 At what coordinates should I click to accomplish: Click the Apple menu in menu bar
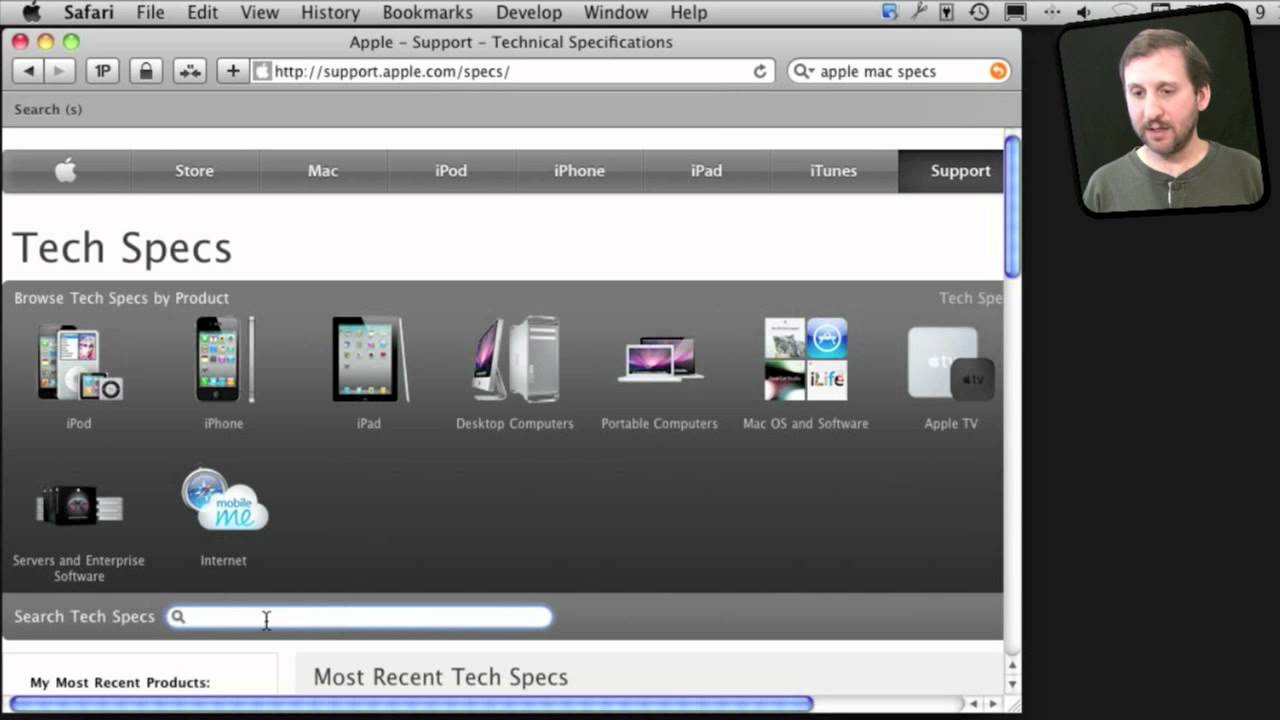point(31,12)
